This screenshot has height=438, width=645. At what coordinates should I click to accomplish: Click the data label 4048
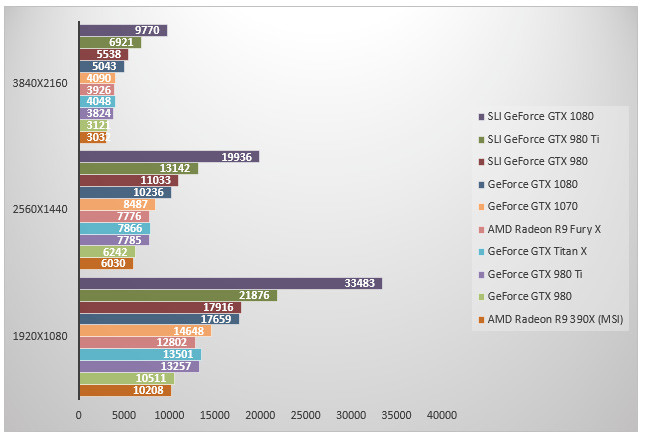99,101
